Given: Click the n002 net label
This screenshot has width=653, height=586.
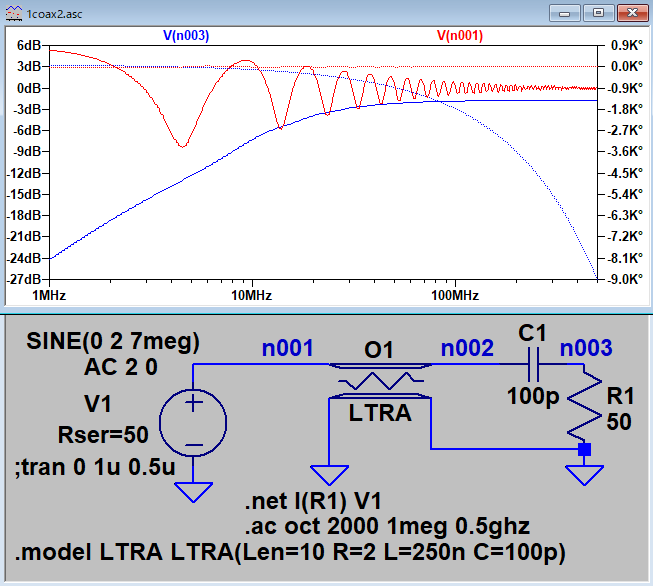Looking at the screenshot, I should [467, 348].
